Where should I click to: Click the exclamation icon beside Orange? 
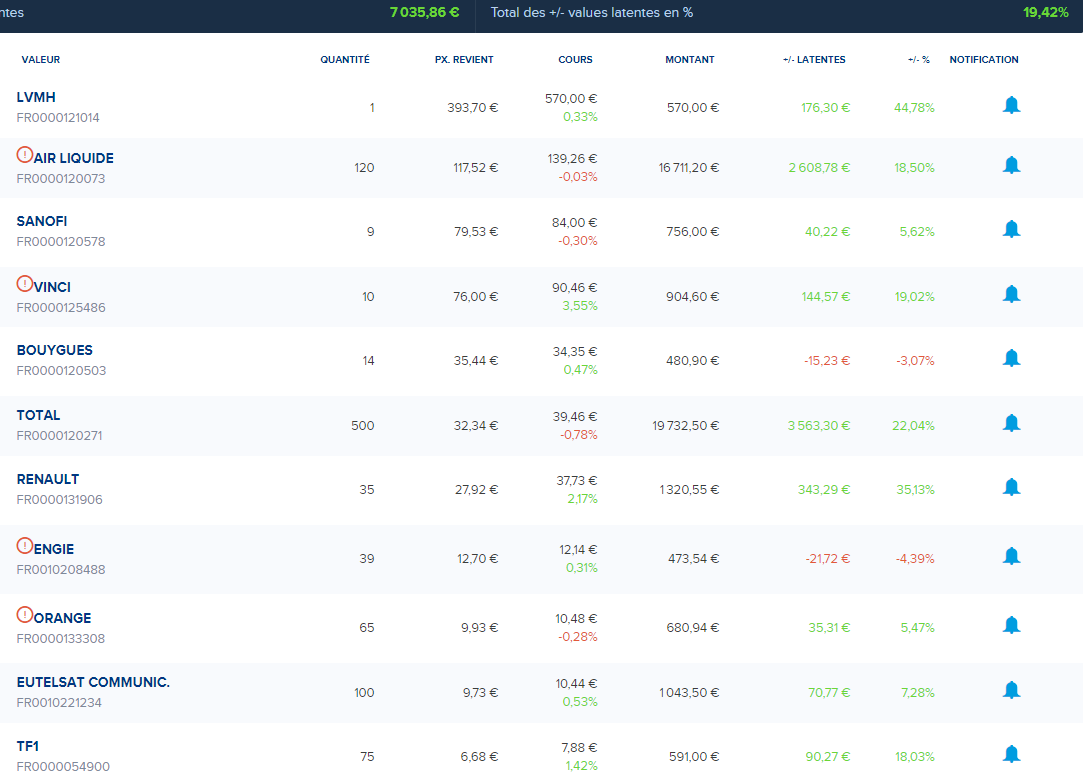[x=25, y=615]
